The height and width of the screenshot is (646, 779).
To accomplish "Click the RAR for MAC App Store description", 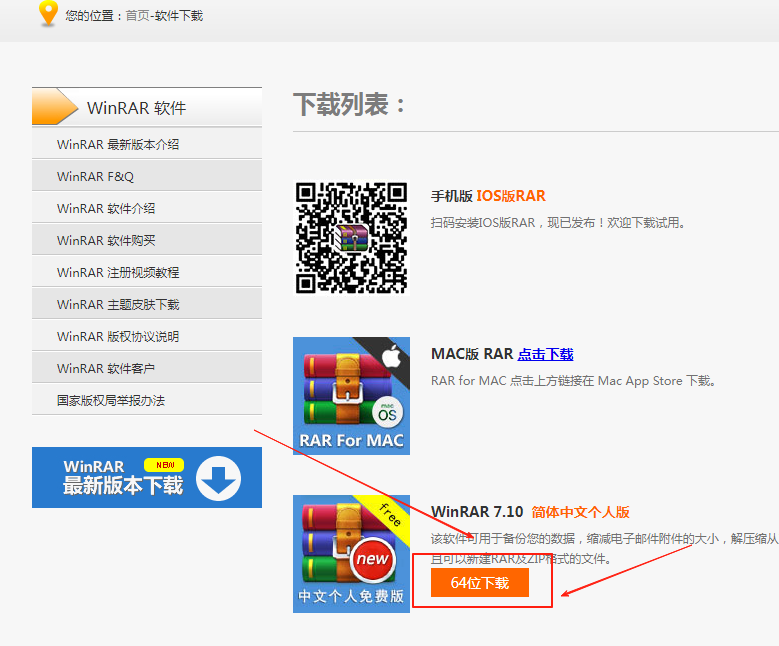I will click(x=573, y=381).
